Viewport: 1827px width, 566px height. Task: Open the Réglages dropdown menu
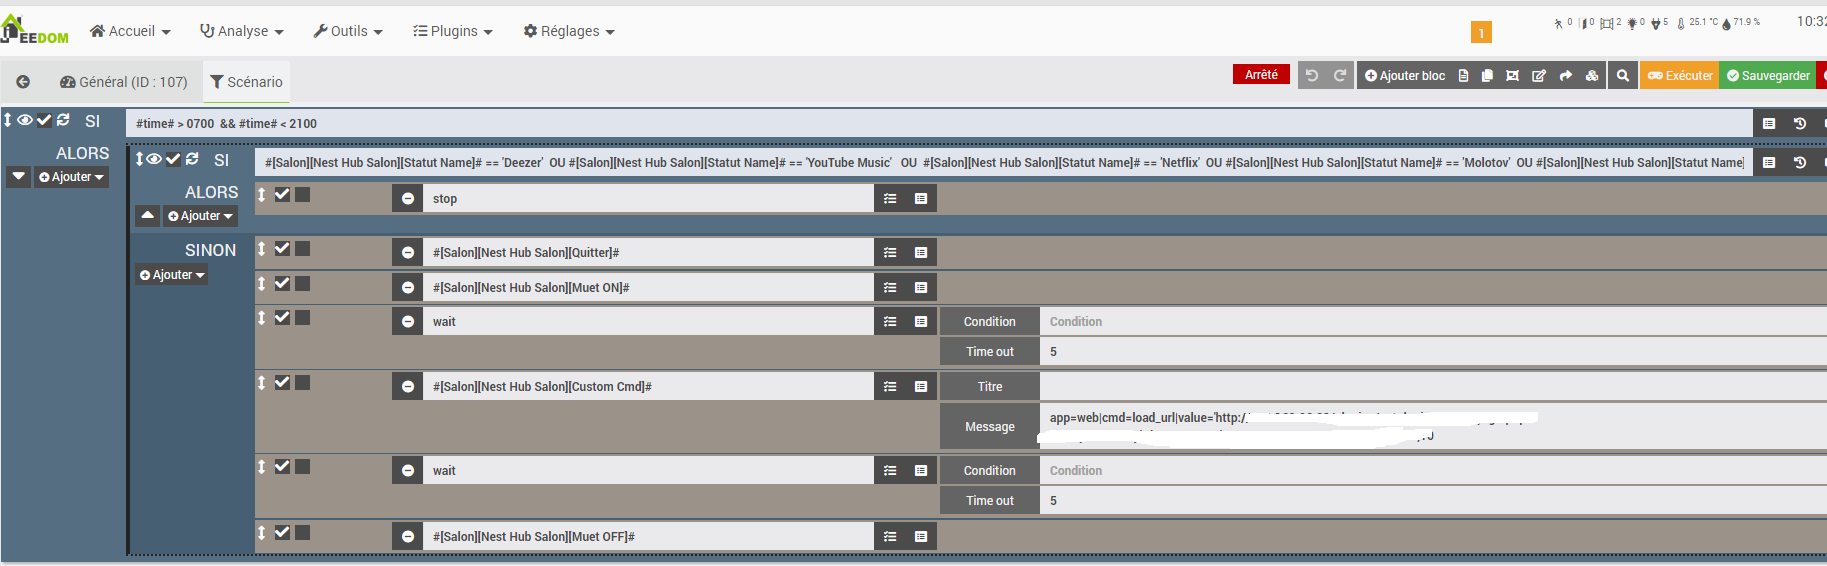[569, 31]
